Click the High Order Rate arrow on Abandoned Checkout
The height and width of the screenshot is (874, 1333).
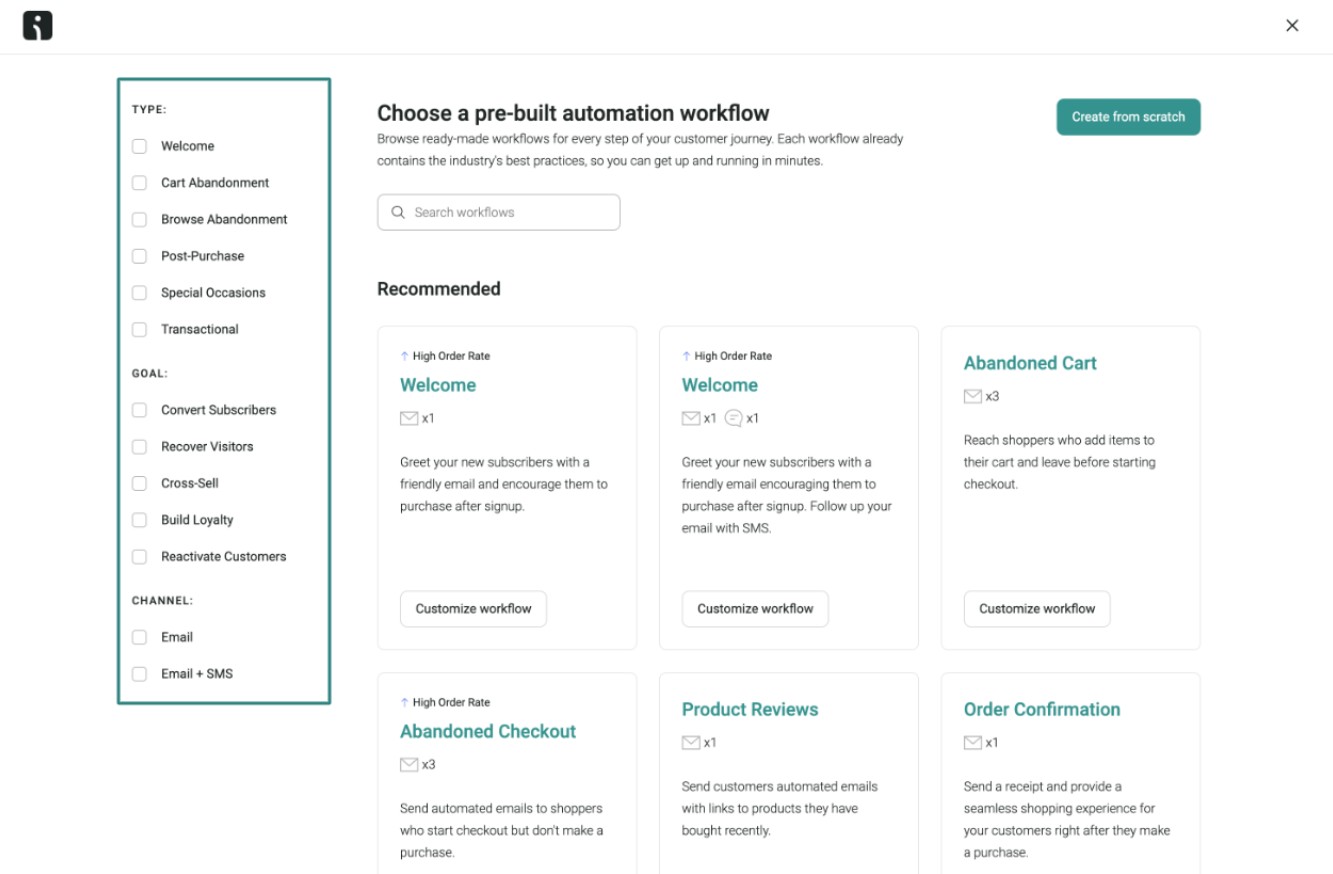pyautogui.click(x=403, y=702)
